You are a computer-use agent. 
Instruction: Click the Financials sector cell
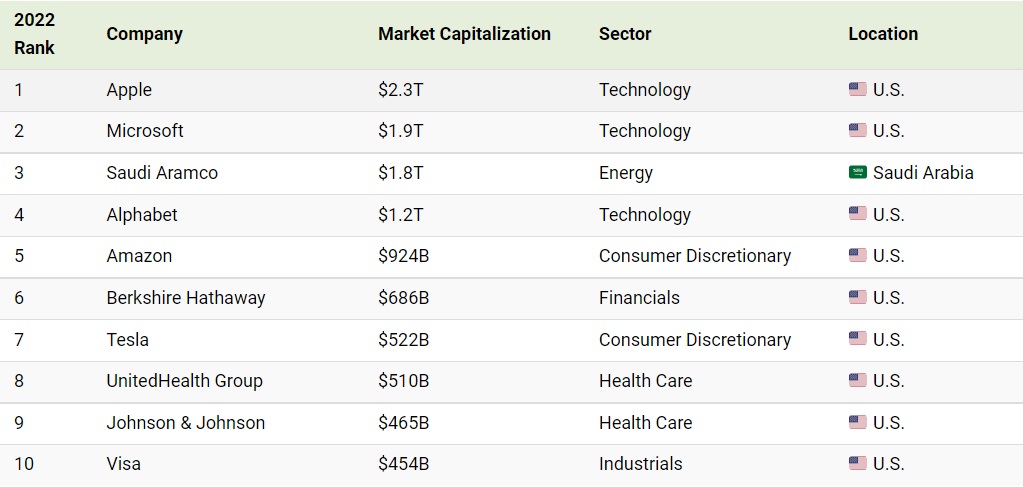[x=639, y=298]
